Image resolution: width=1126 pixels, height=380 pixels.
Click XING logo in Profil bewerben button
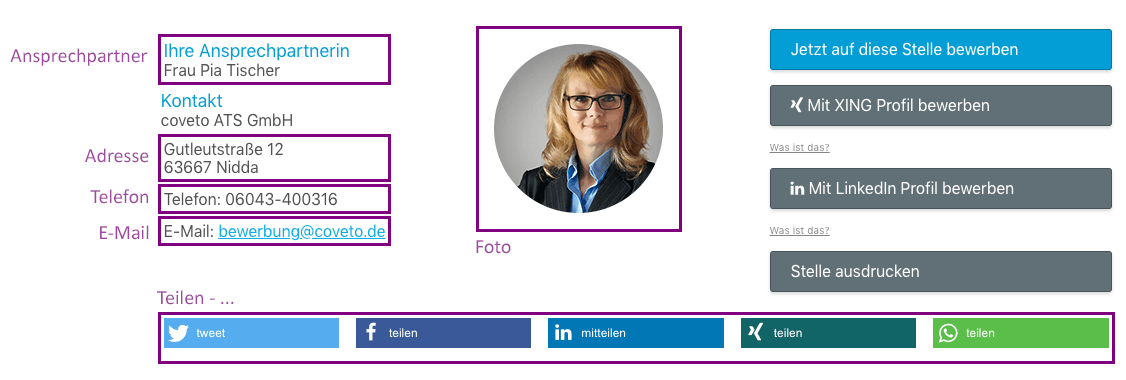[796, 105]
